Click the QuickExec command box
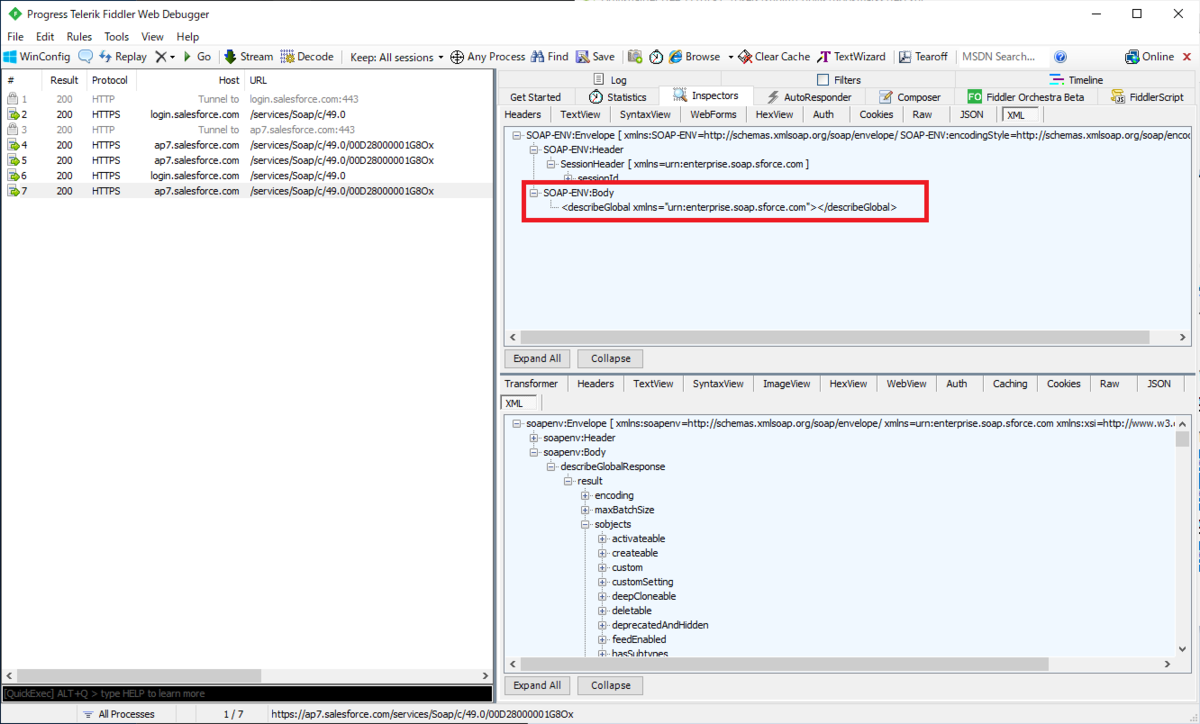 pos(246,693)
